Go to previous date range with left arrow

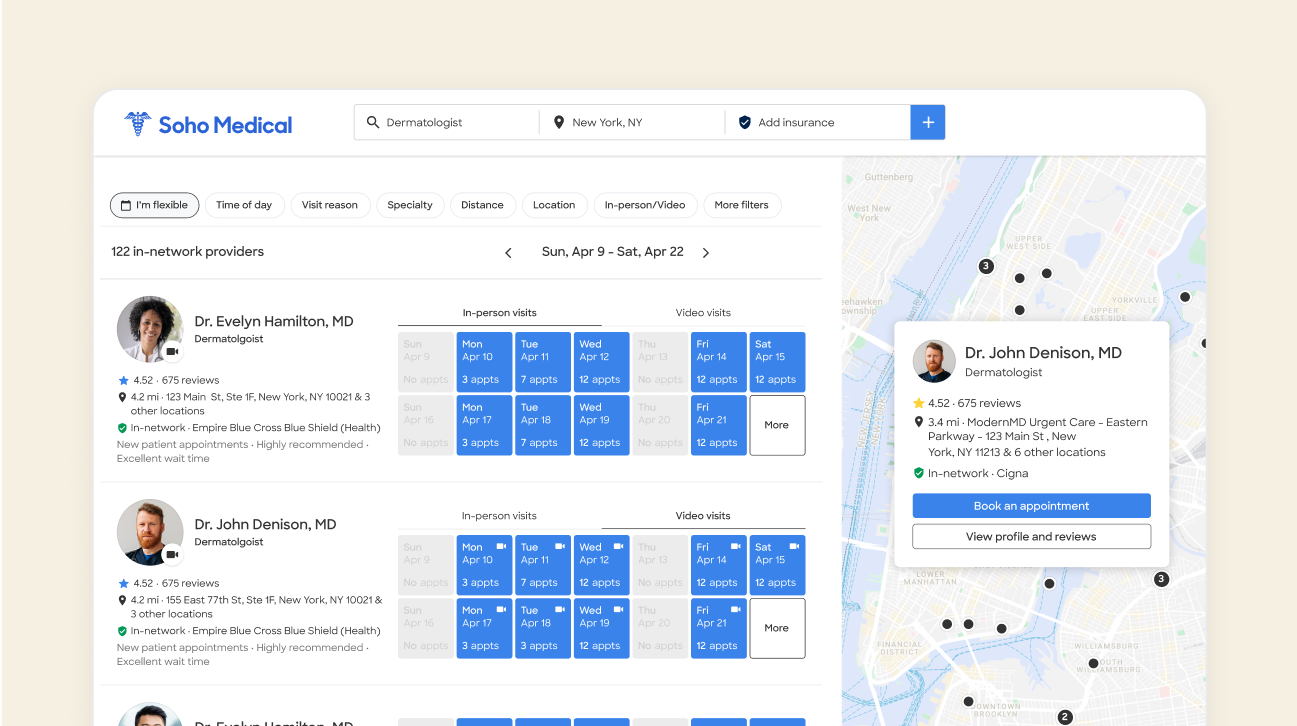[508, 253]
